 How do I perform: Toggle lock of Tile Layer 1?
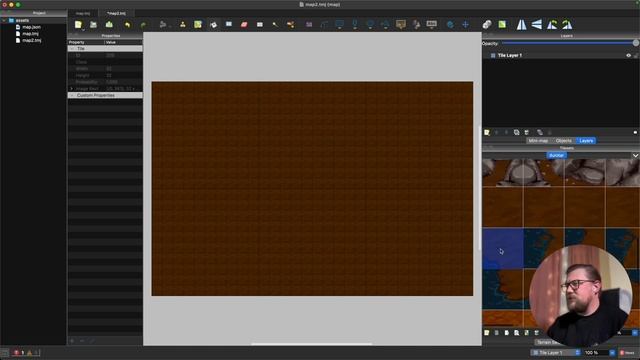(636, 56)
